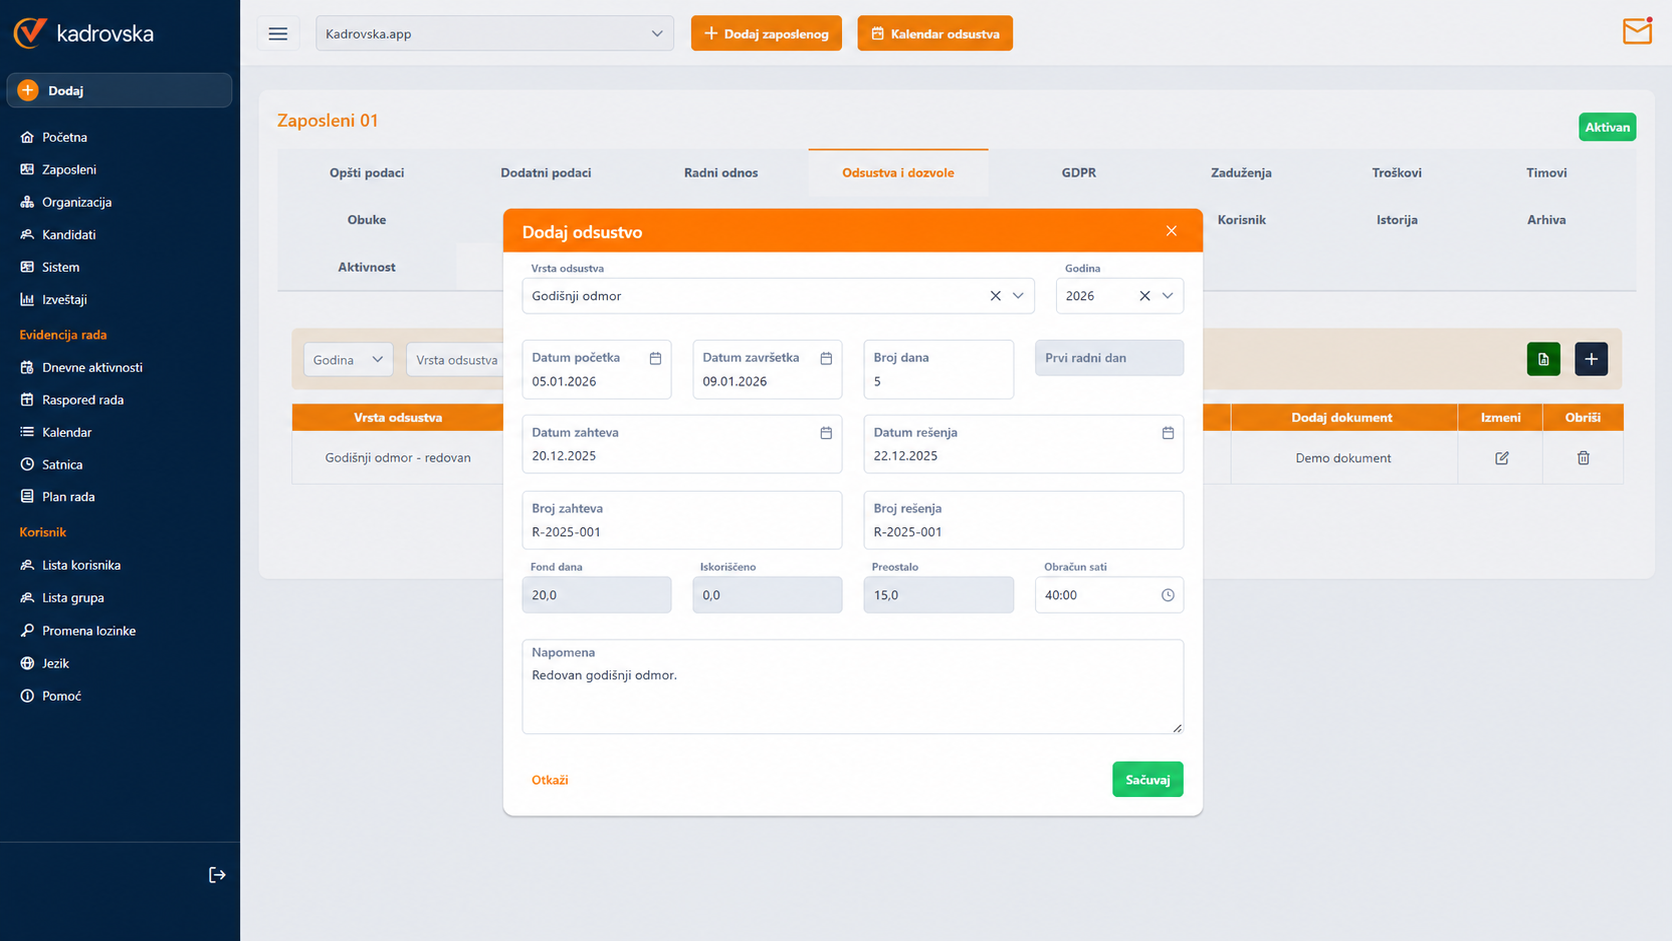
Task: Open the Godina filter dropdown
Action: tap(348, 360)
